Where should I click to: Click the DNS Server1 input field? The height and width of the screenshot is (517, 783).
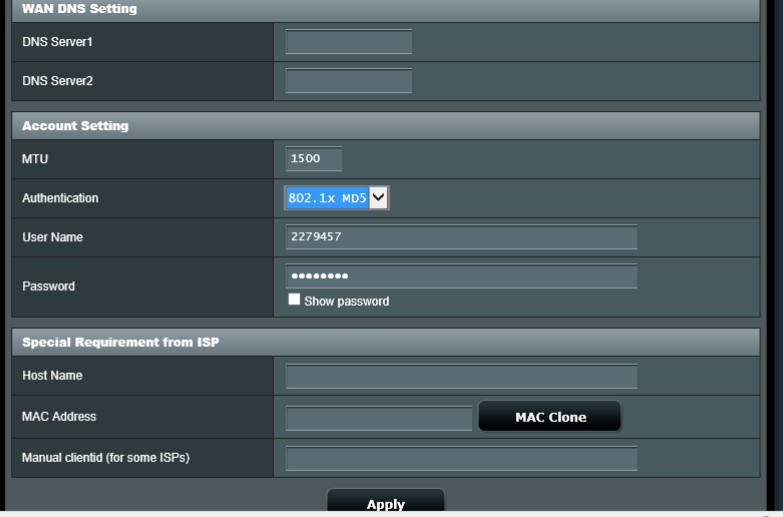[x=348, y=42]
